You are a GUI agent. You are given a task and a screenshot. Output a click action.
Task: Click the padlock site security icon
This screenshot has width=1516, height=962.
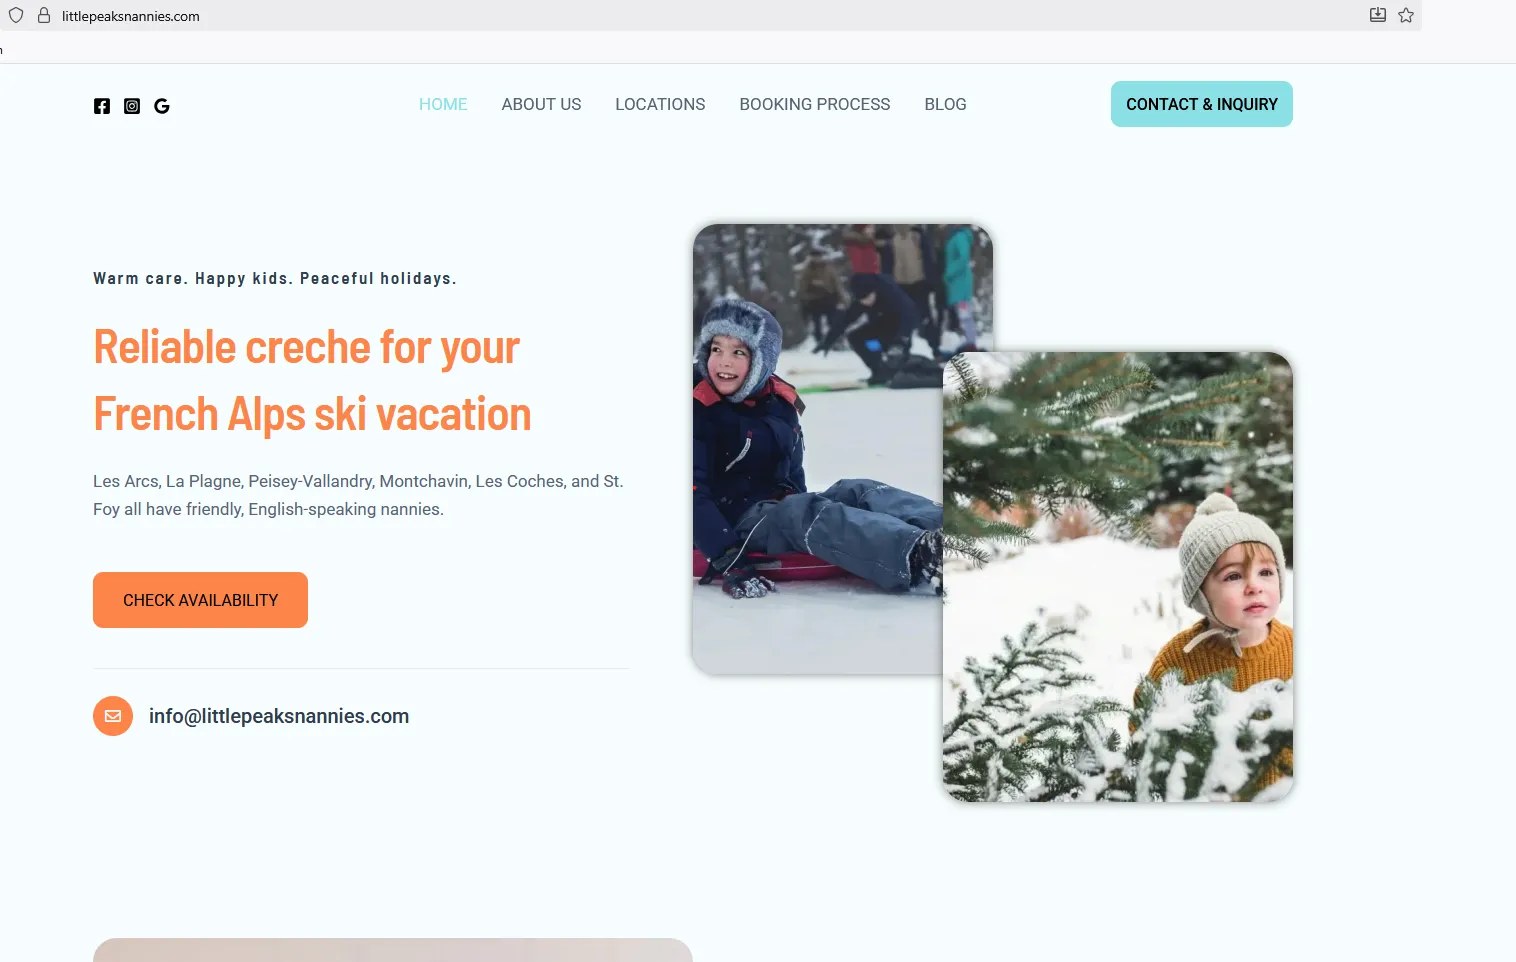pyautogui.click(x=44, y=15)
